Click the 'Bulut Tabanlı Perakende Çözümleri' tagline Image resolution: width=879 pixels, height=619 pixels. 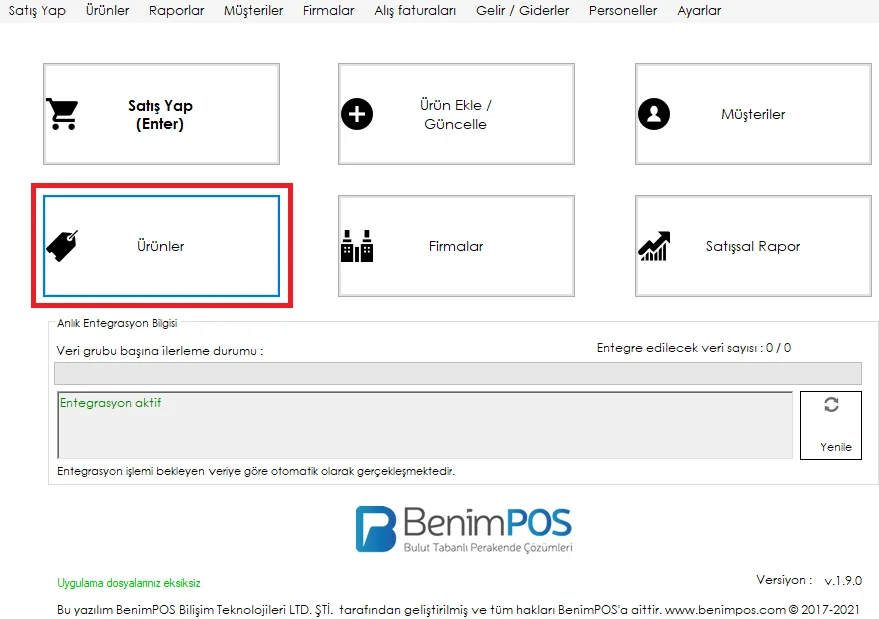tap(488, 547)
